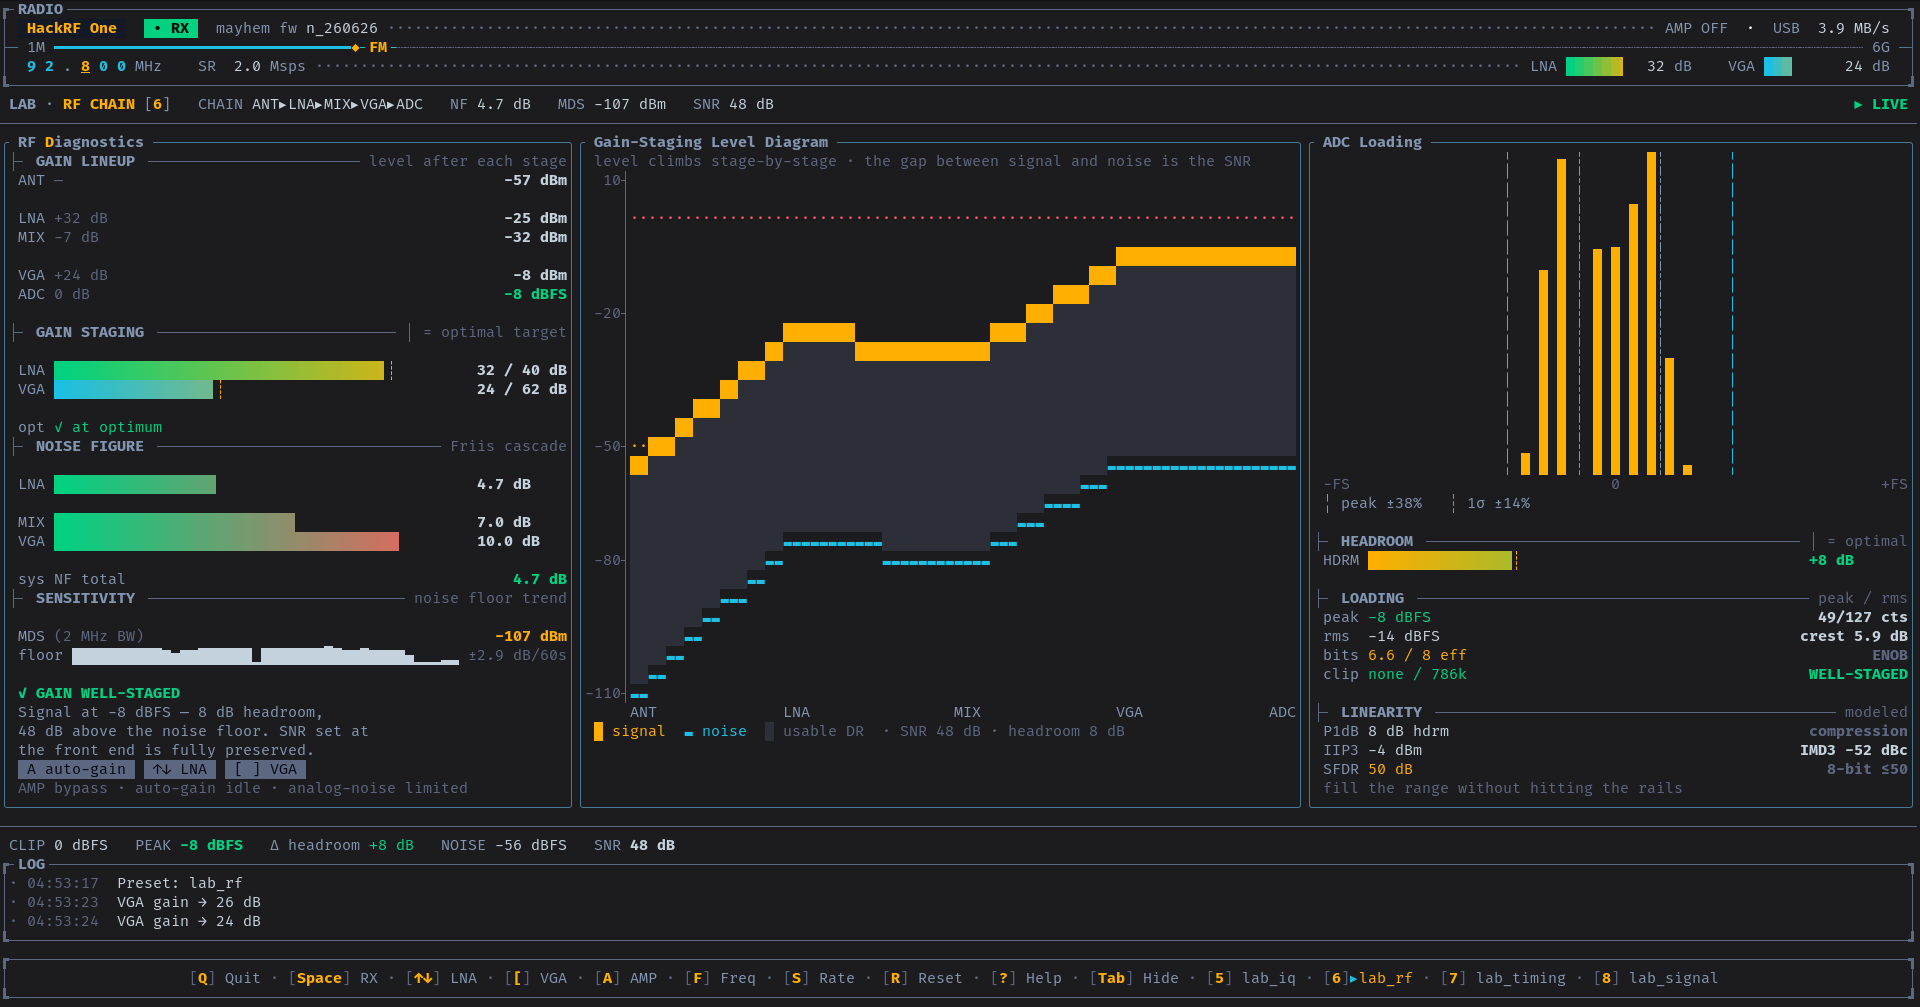Toggle the A auto-gain button
This screenshot has height=1007, width=1920.
coord(76,769)
